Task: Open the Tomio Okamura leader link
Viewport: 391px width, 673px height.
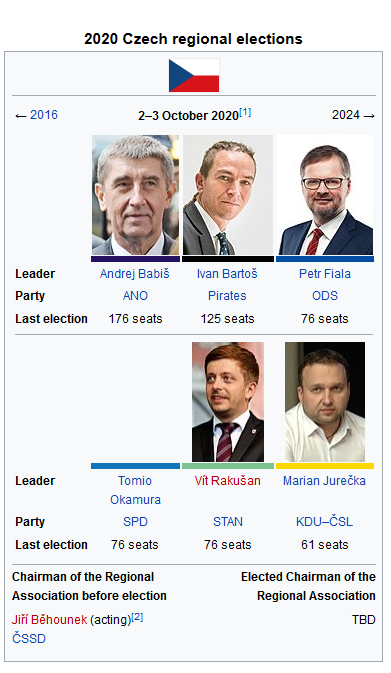Action: 135,490
